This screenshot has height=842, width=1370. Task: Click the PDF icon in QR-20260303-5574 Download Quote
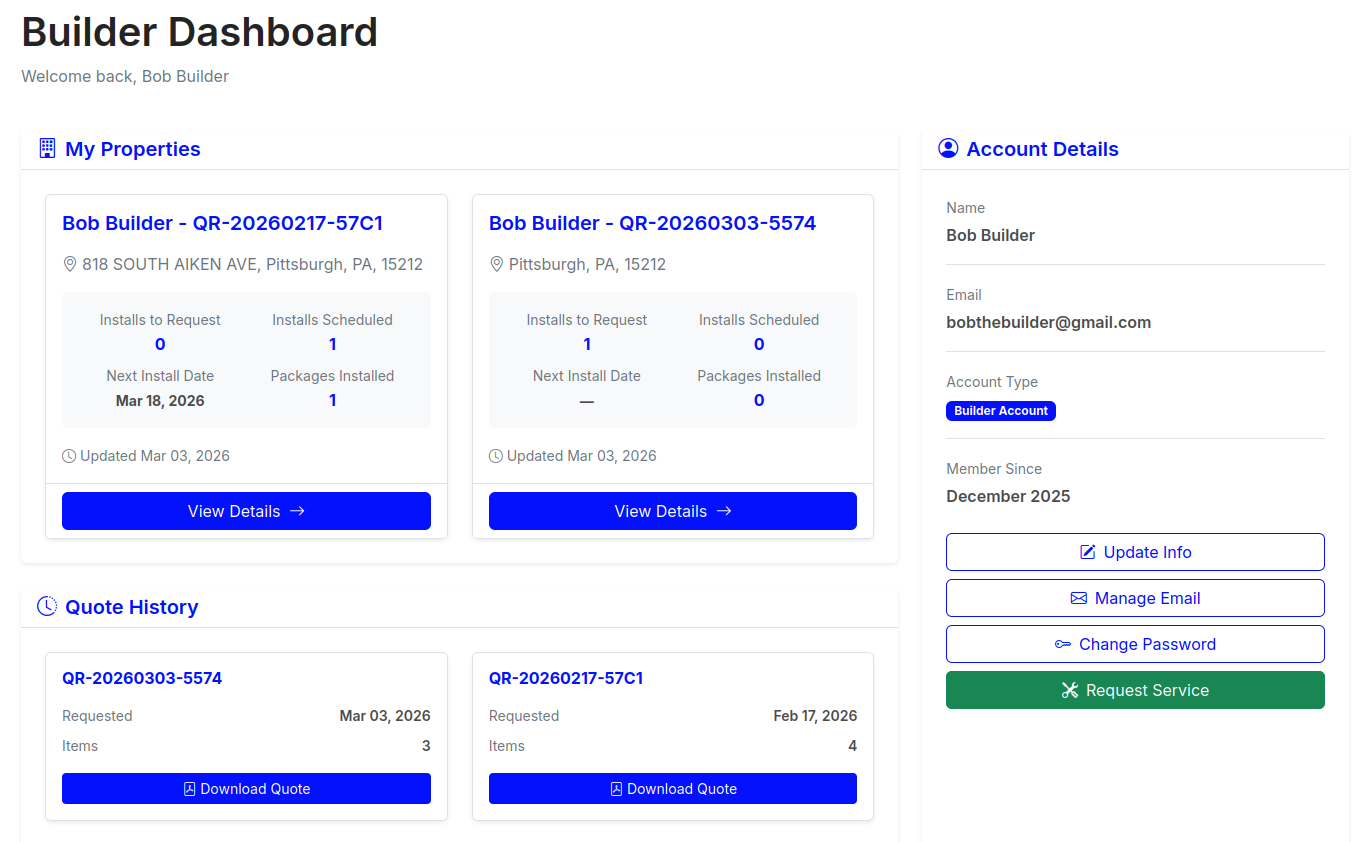(x=190, y=789)
